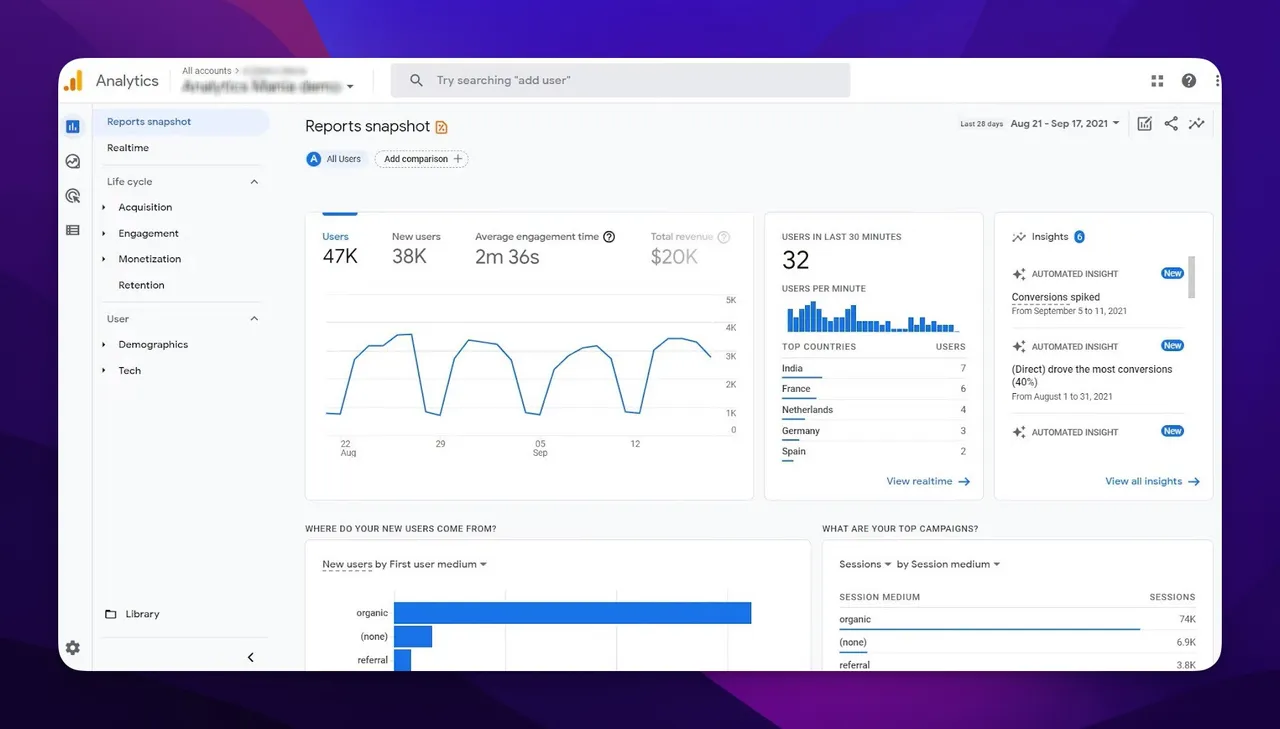Open the insights sparkline icon in header
The height and width of the screenshot is (729, 1280).
click(1197, 123)
